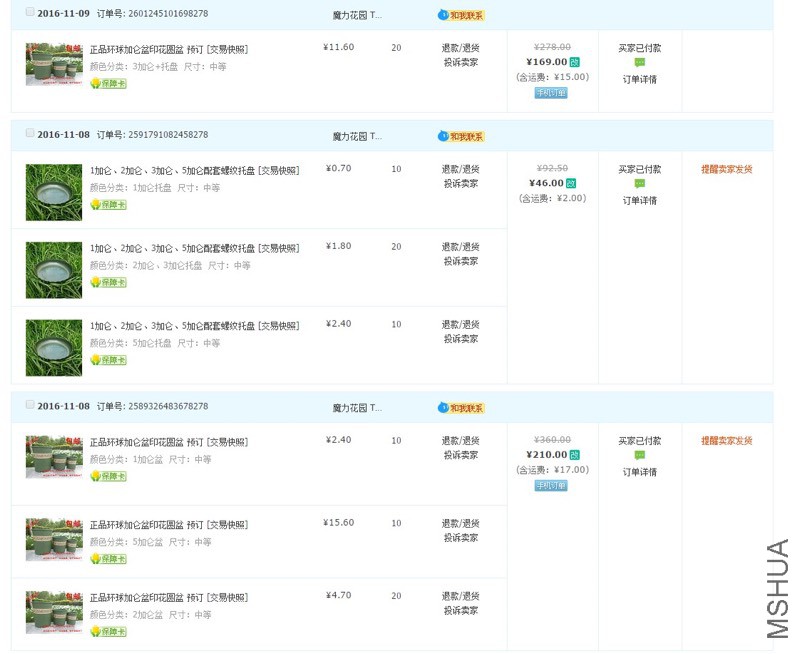Check the box for order 2589326483678278
Image resolution: width=800 pixels, height=654 pixels.
coord(30,405)
